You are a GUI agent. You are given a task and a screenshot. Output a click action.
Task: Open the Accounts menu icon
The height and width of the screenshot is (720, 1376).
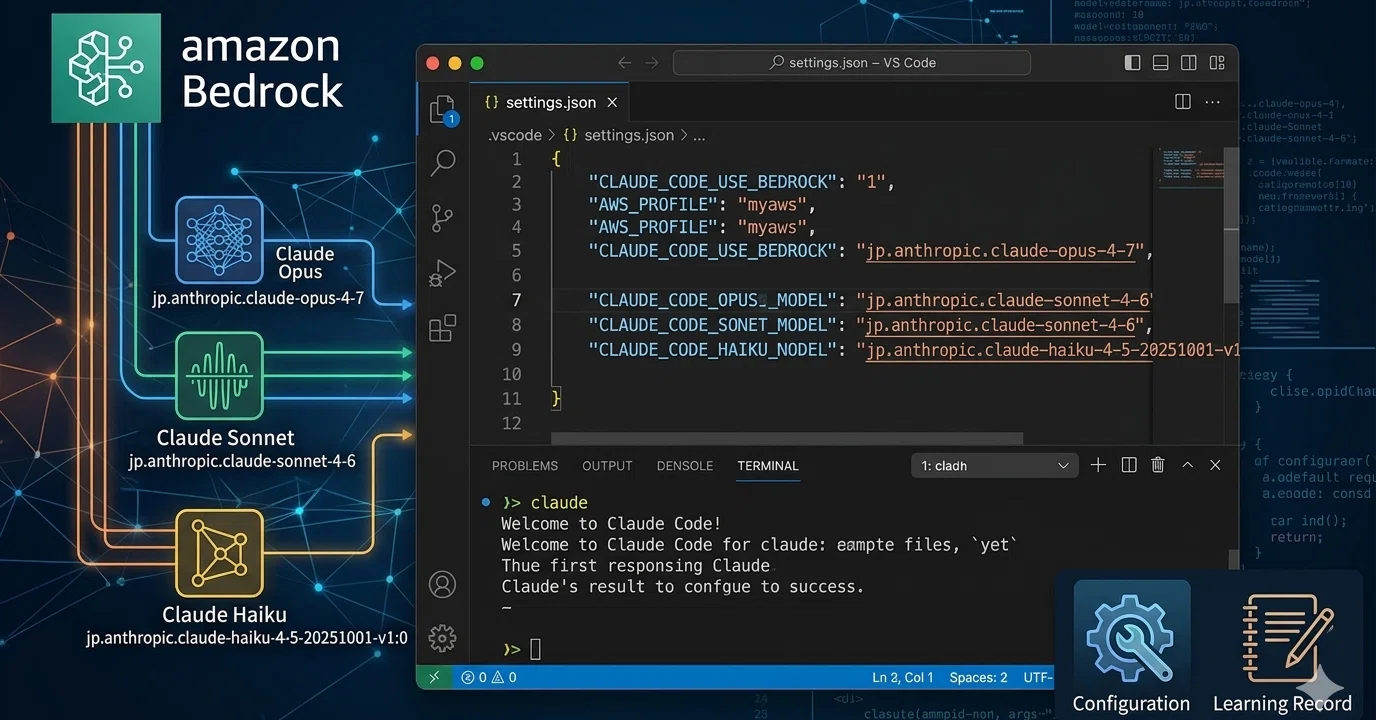coord(442,584)
